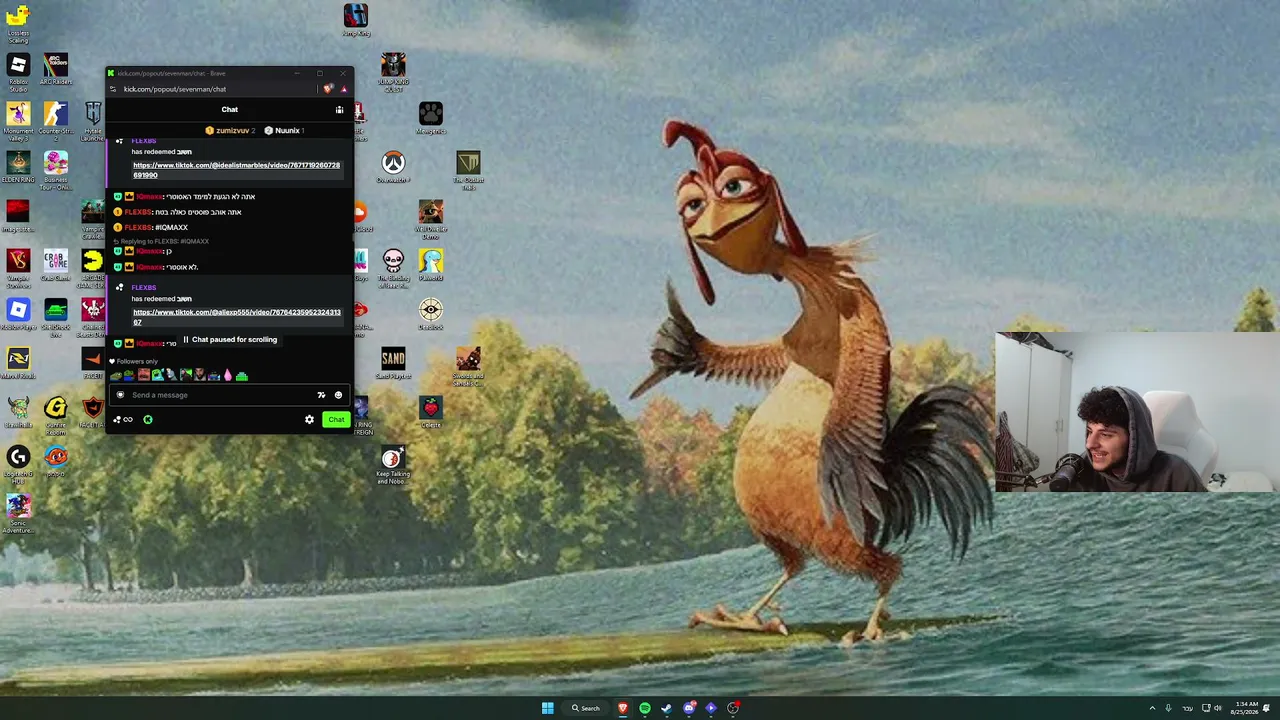Open the Celeste strawberry icon

(x=431, y=412)
